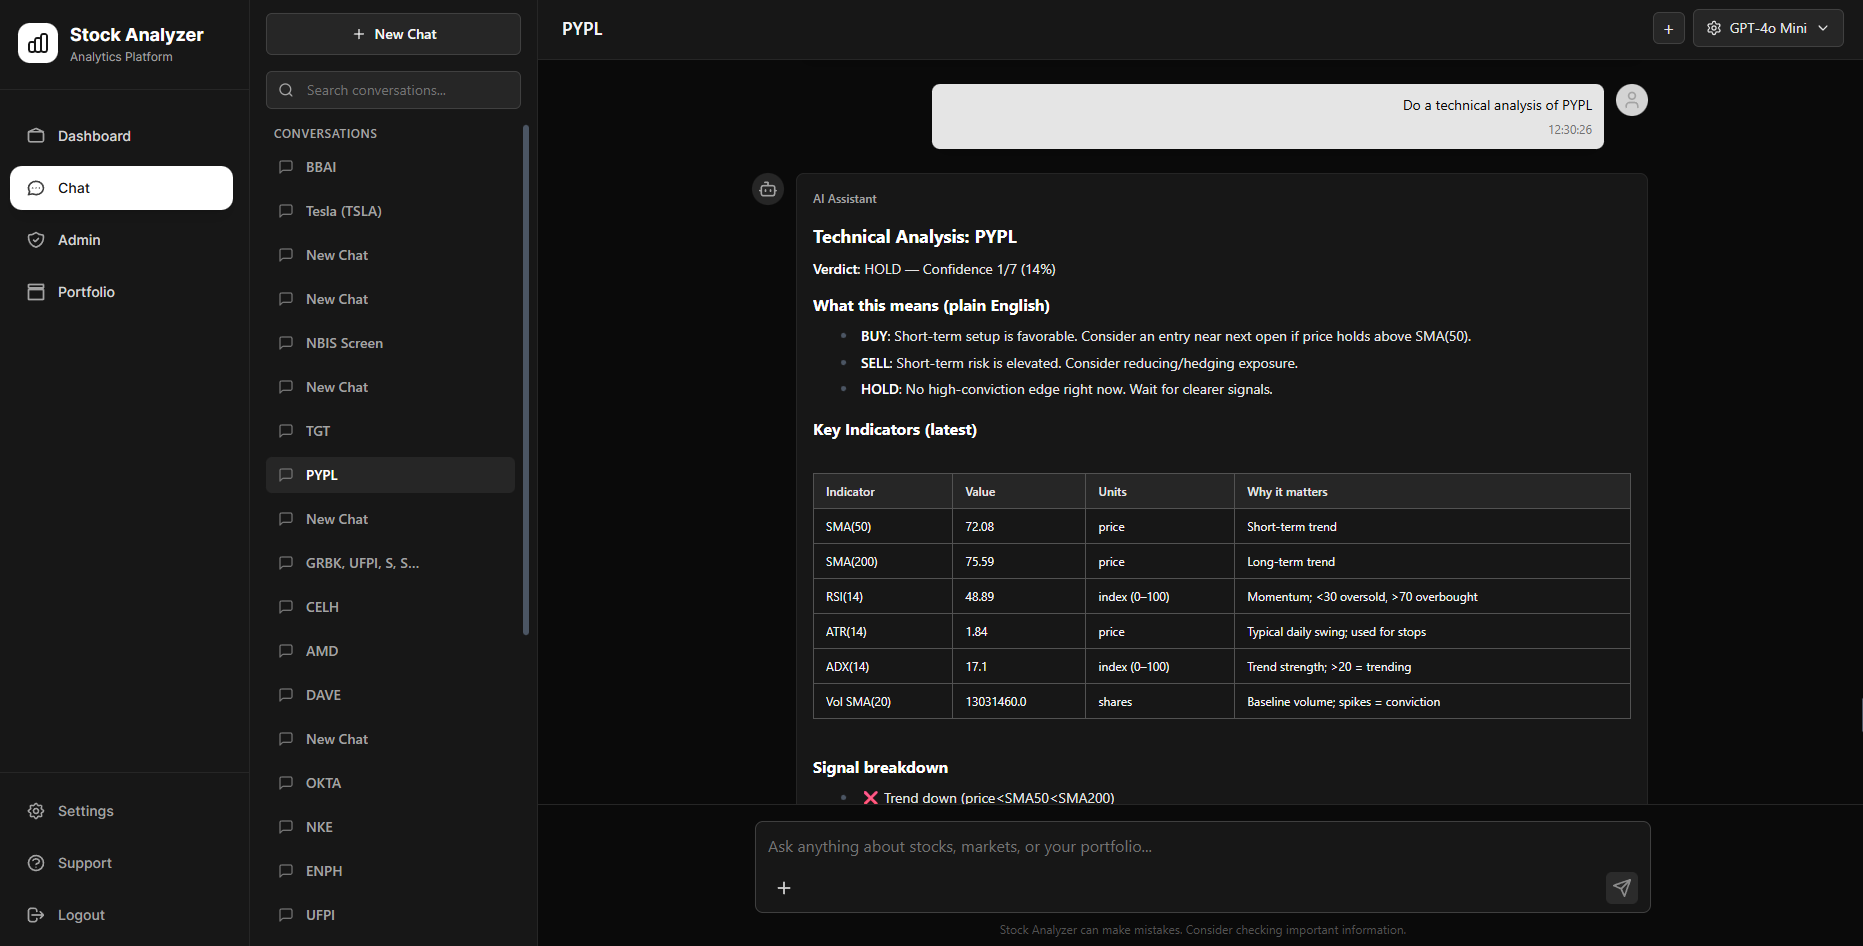Start a New Chat

pyautogui.click(x=393, y=33)
